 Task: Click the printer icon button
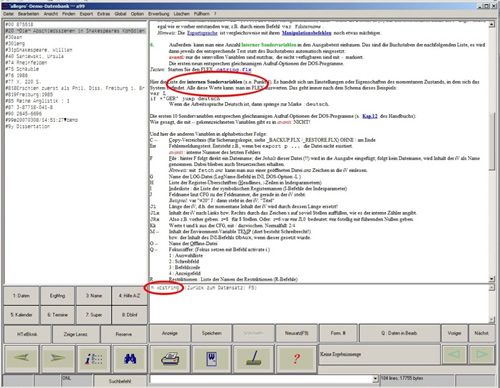click(x=170, y=359)
